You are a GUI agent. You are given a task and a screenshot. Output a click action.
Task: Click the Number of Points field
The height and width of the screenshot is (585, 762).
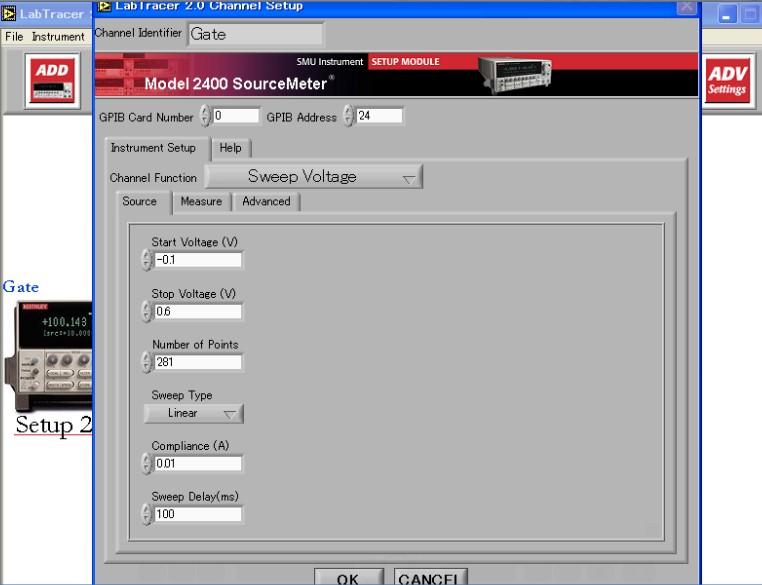click(198, 362)
